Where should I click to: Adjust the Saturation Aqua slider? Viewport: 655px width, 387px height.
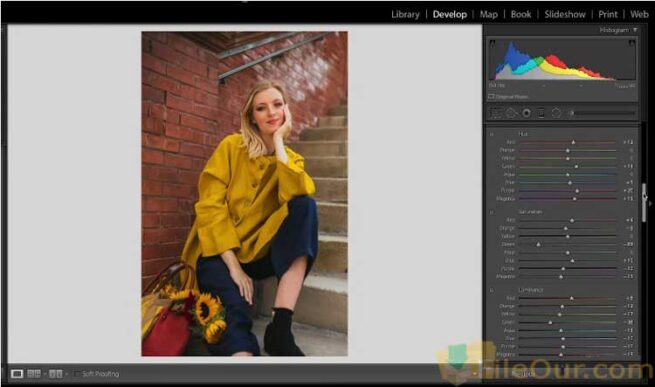pos(568,252)
